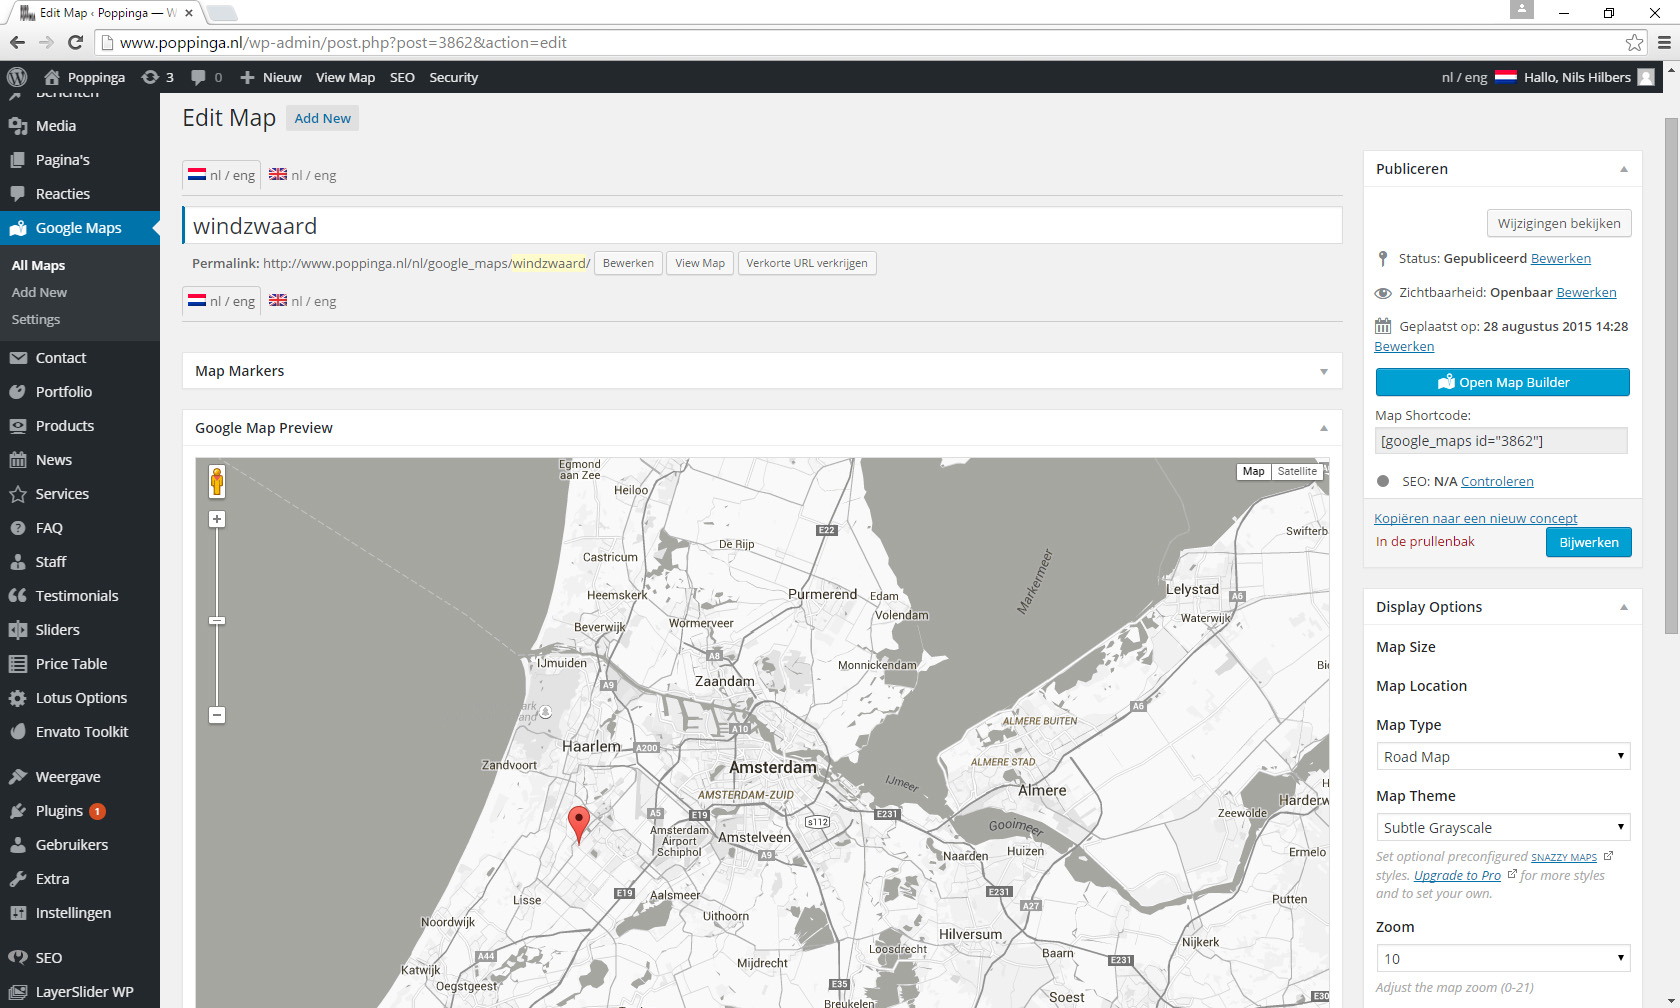Click the map zoom in plus button
The height and width of the screenshot is (1008, 1680).
point(217,519)
